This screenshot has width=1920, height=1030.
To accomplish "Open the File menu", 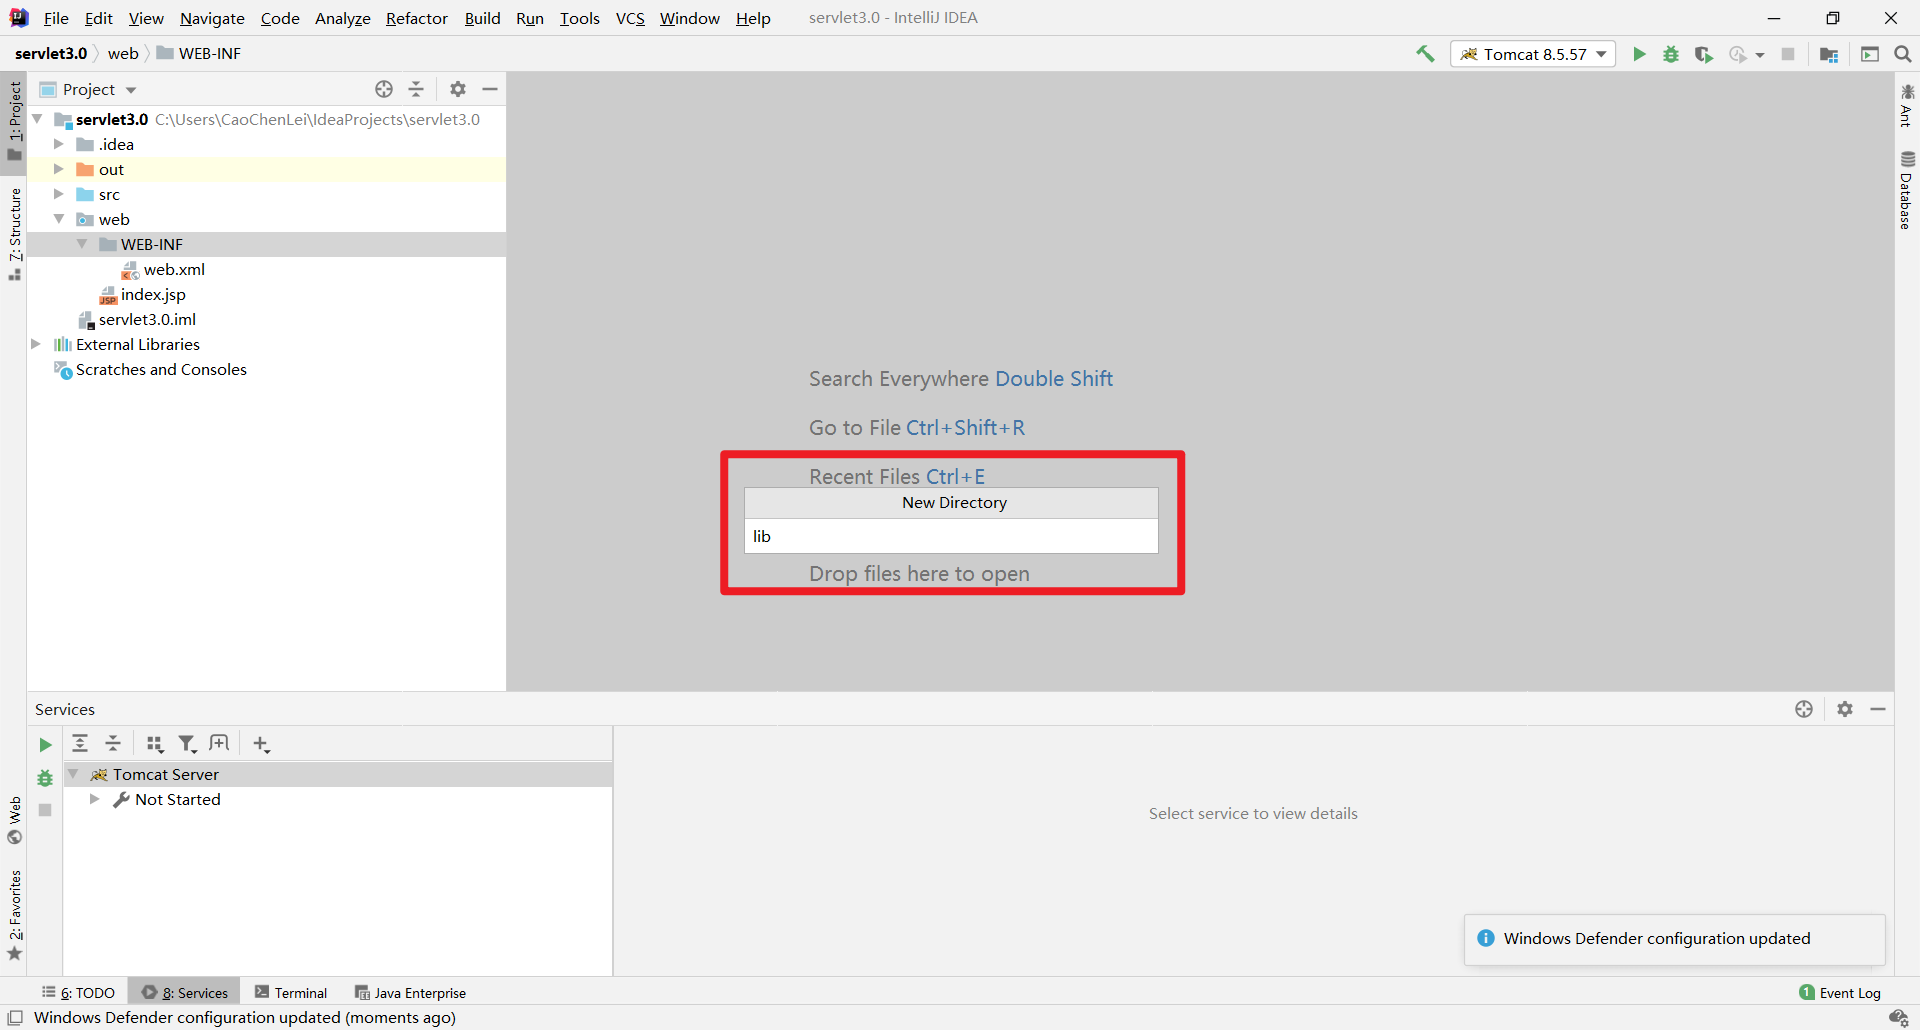I will tap(56, 18).
